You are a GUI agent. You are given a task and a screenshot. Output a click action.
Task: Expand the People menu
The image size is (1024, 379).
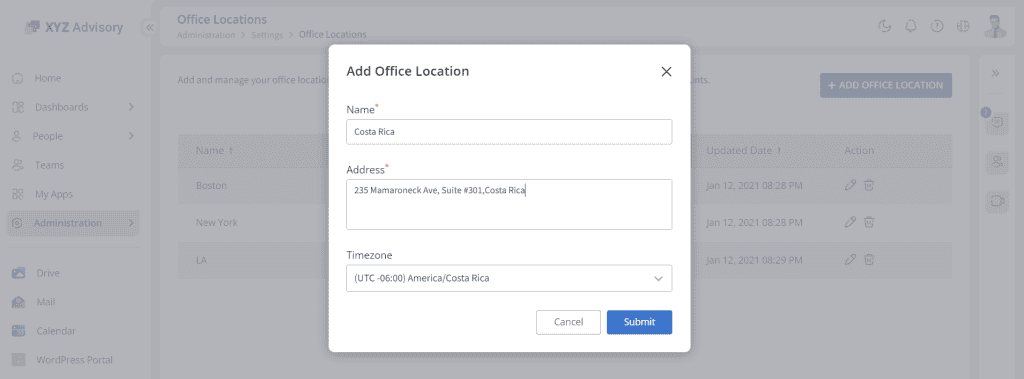point(131,136)
